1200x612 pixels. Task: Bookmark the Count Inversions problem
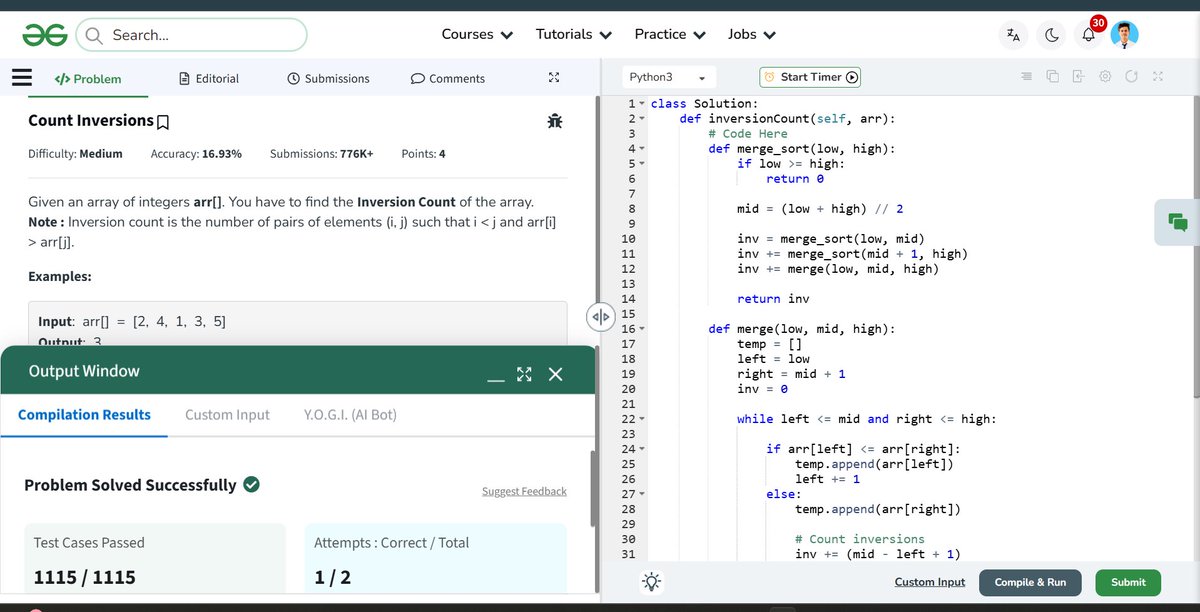point(163,122)
